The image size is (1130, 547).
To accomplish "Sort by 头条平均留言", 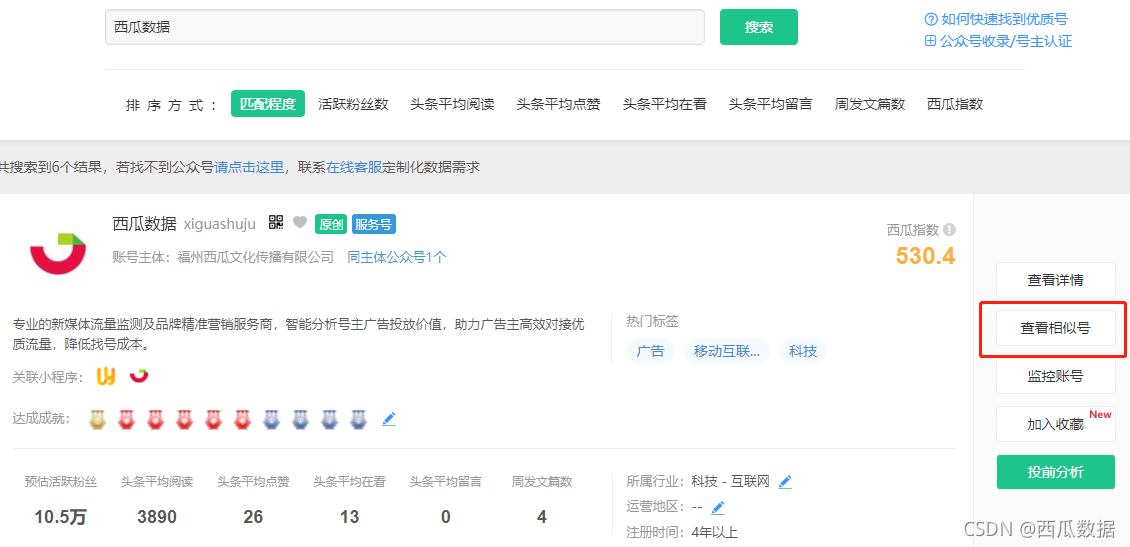I will pyautogui.click(x=770, y=104).
